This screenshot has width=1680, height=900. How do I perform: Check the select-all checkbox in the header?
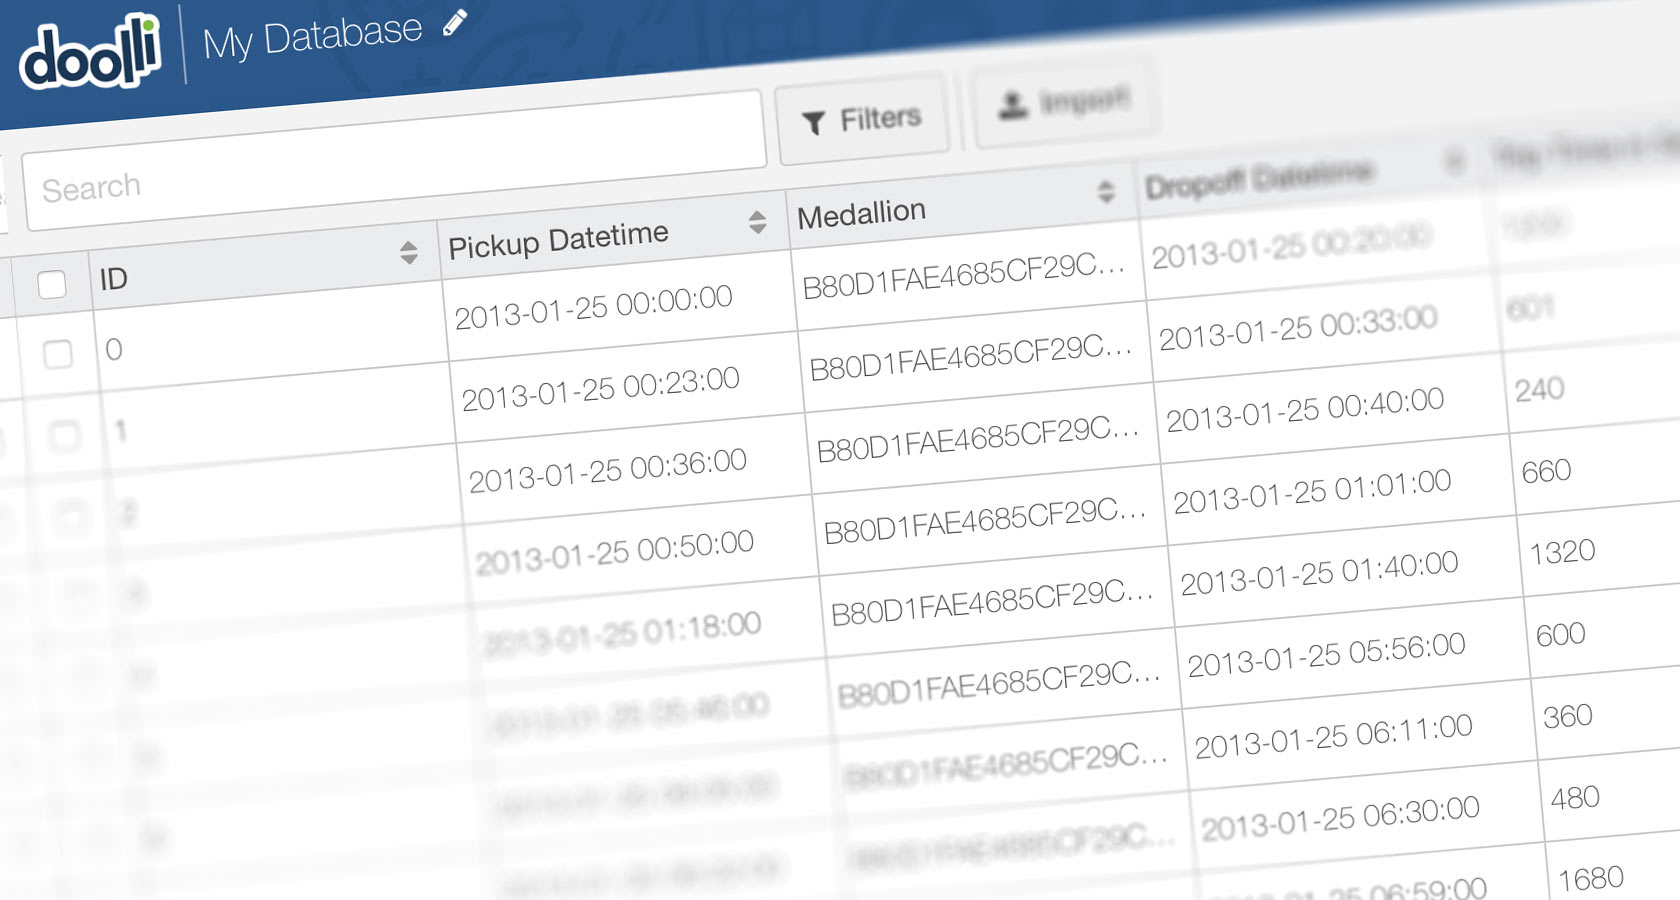(51, 285)
